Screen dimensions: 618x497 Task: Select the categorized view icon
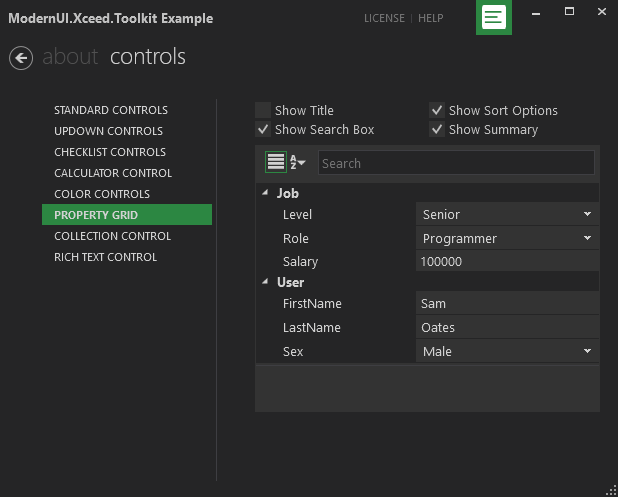click(x=276, y=162)
